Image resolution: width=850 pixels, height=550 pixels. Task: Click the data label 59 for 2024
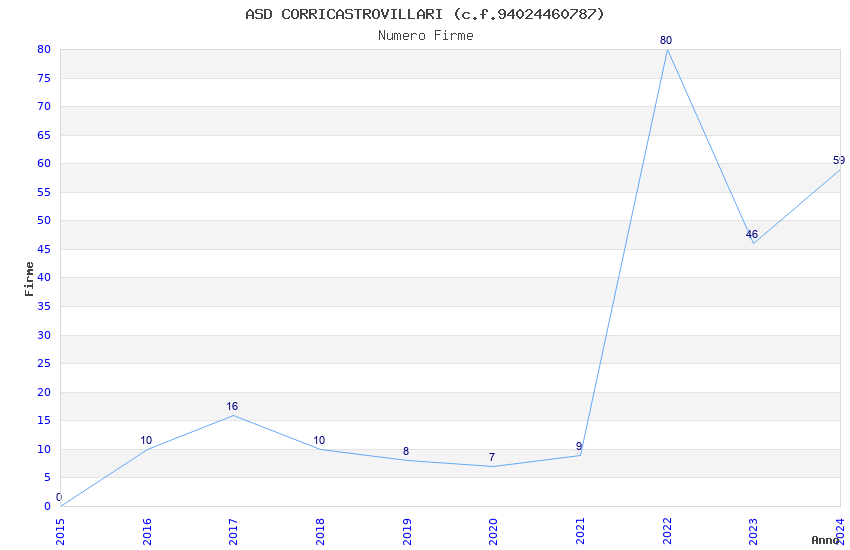pos(839,160)
